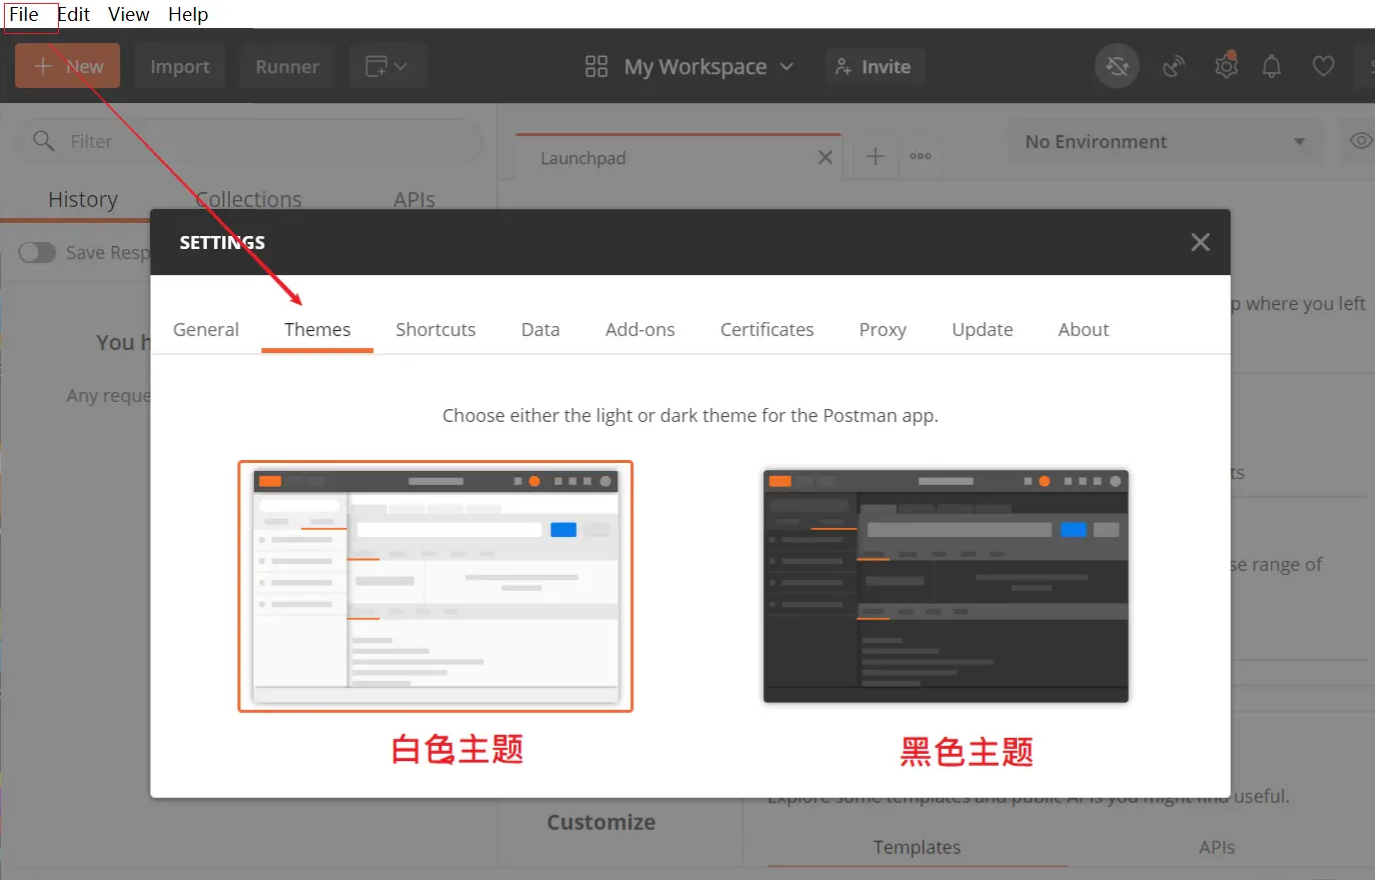Screen dimensions: 1375x880
Task: Expand the My Workspace chevron
Action: 788,66
